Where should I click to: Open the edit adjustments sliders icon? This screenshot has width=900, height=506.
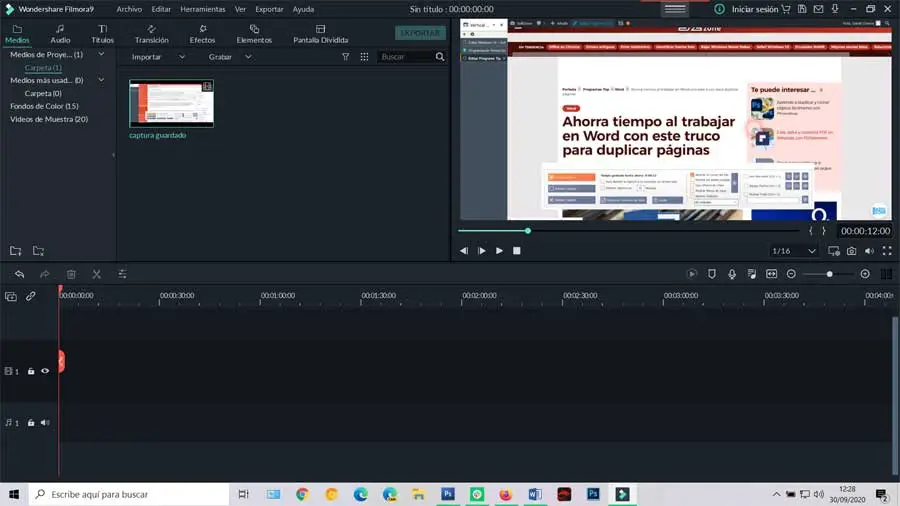pyautogui.click(x=122, y=274)
